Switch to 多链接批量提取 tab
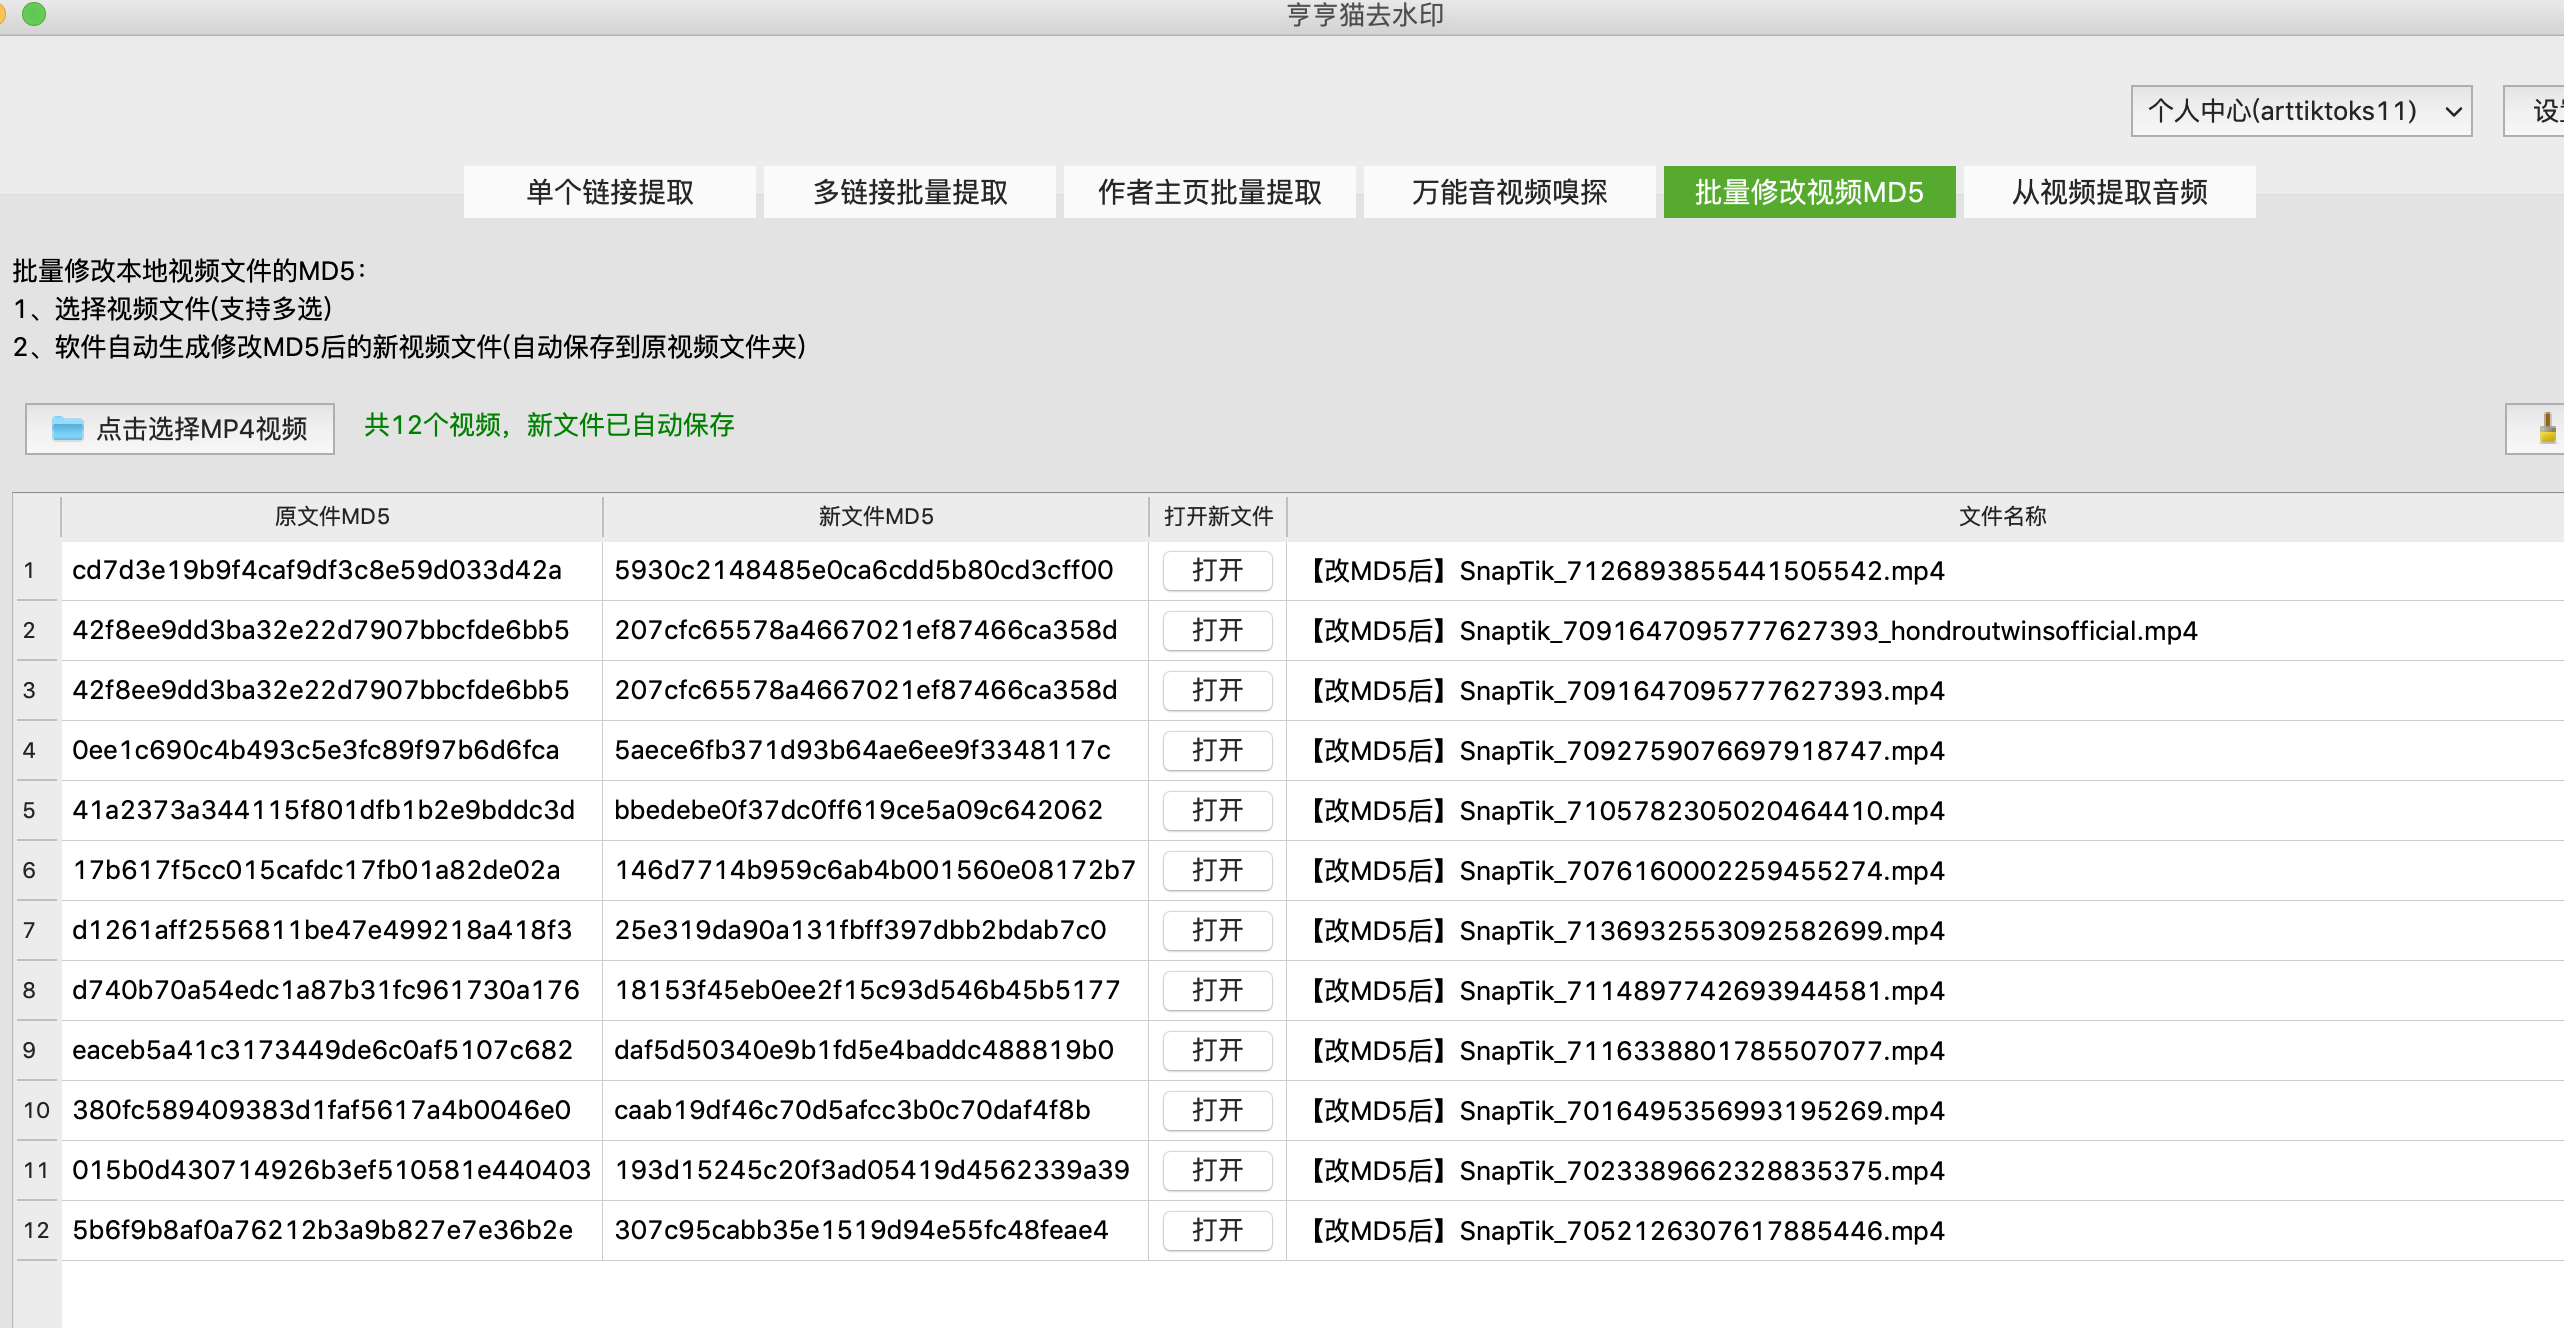This screenshot has width=2564, height=1328. (x=910, y=192)
